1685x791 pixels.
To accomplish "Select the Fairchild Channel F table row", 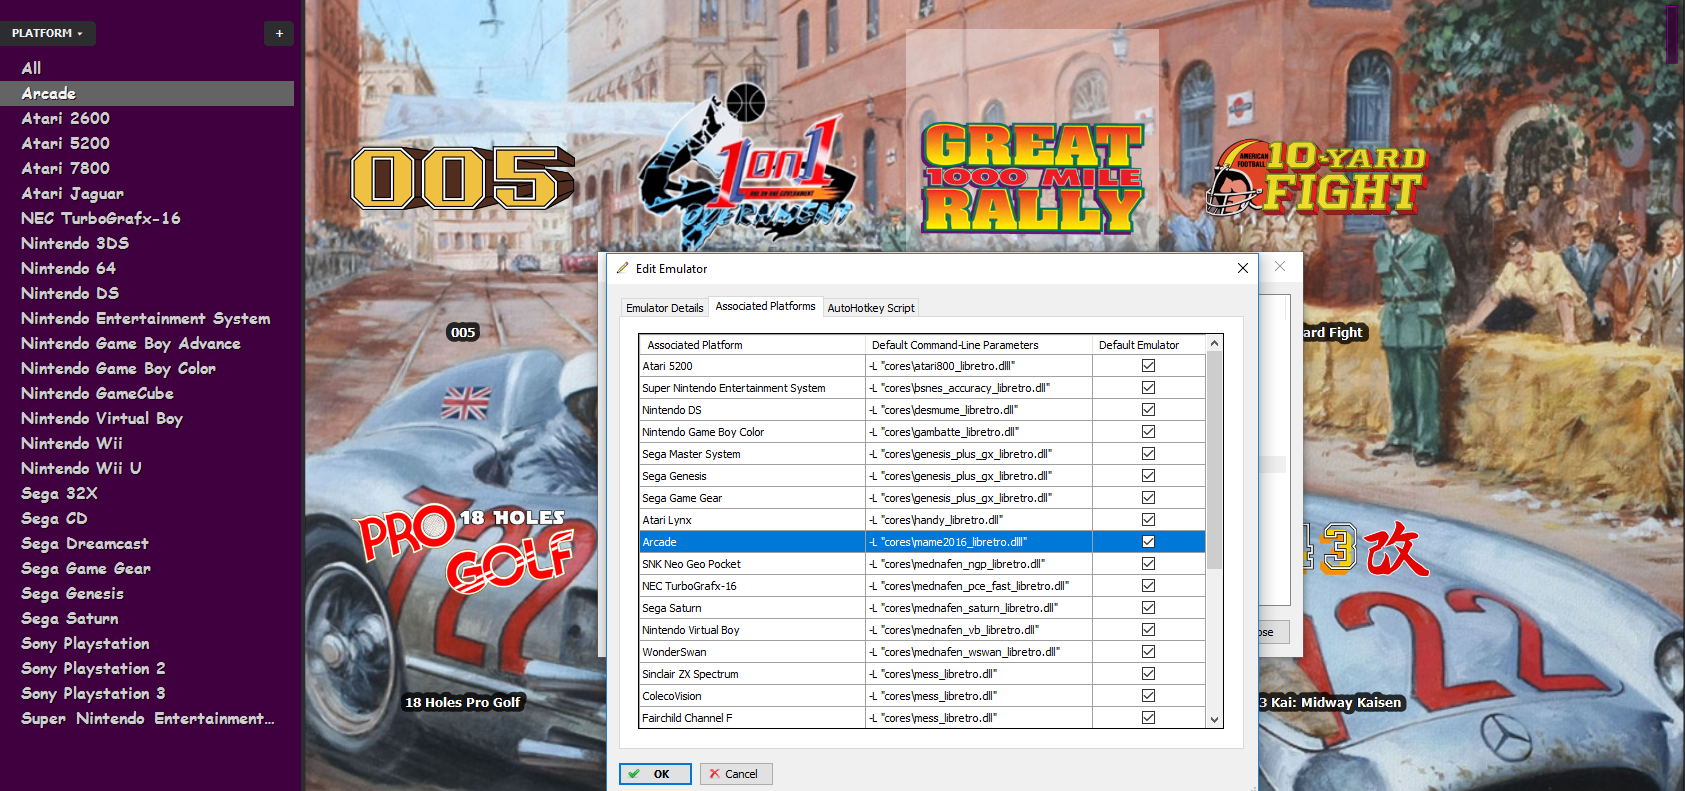I will pyautogui.click(x=922, y=718).
